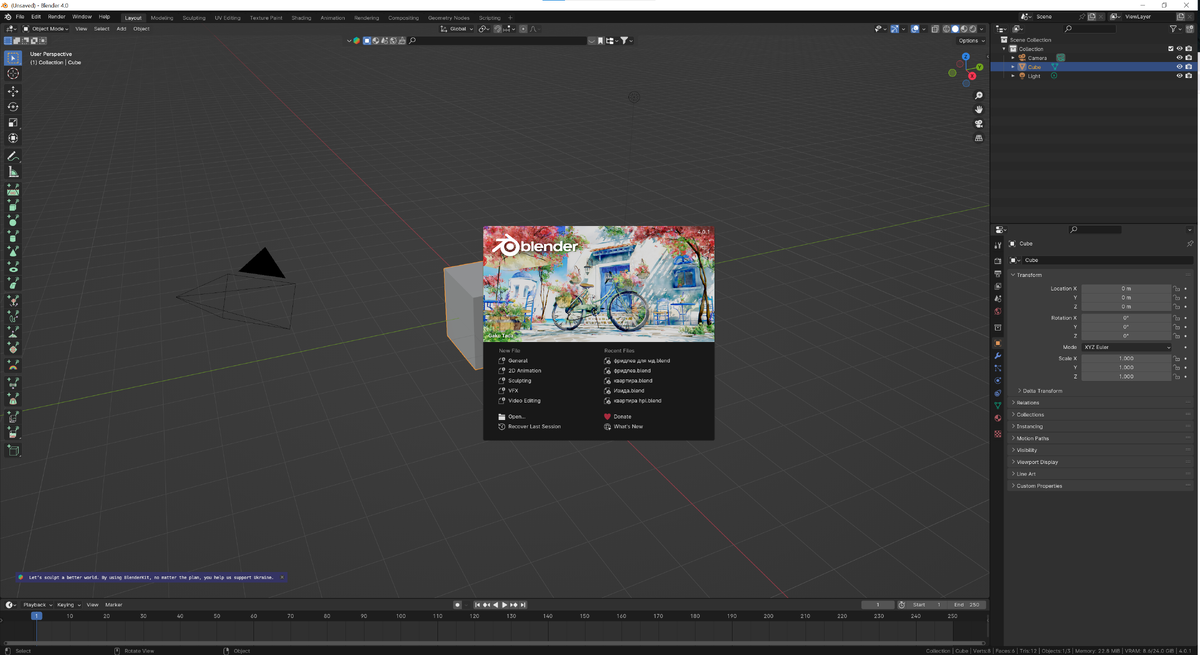Activate the Select Box tool
Screen dimensions: 1200x655
click(x=13, y=58)
